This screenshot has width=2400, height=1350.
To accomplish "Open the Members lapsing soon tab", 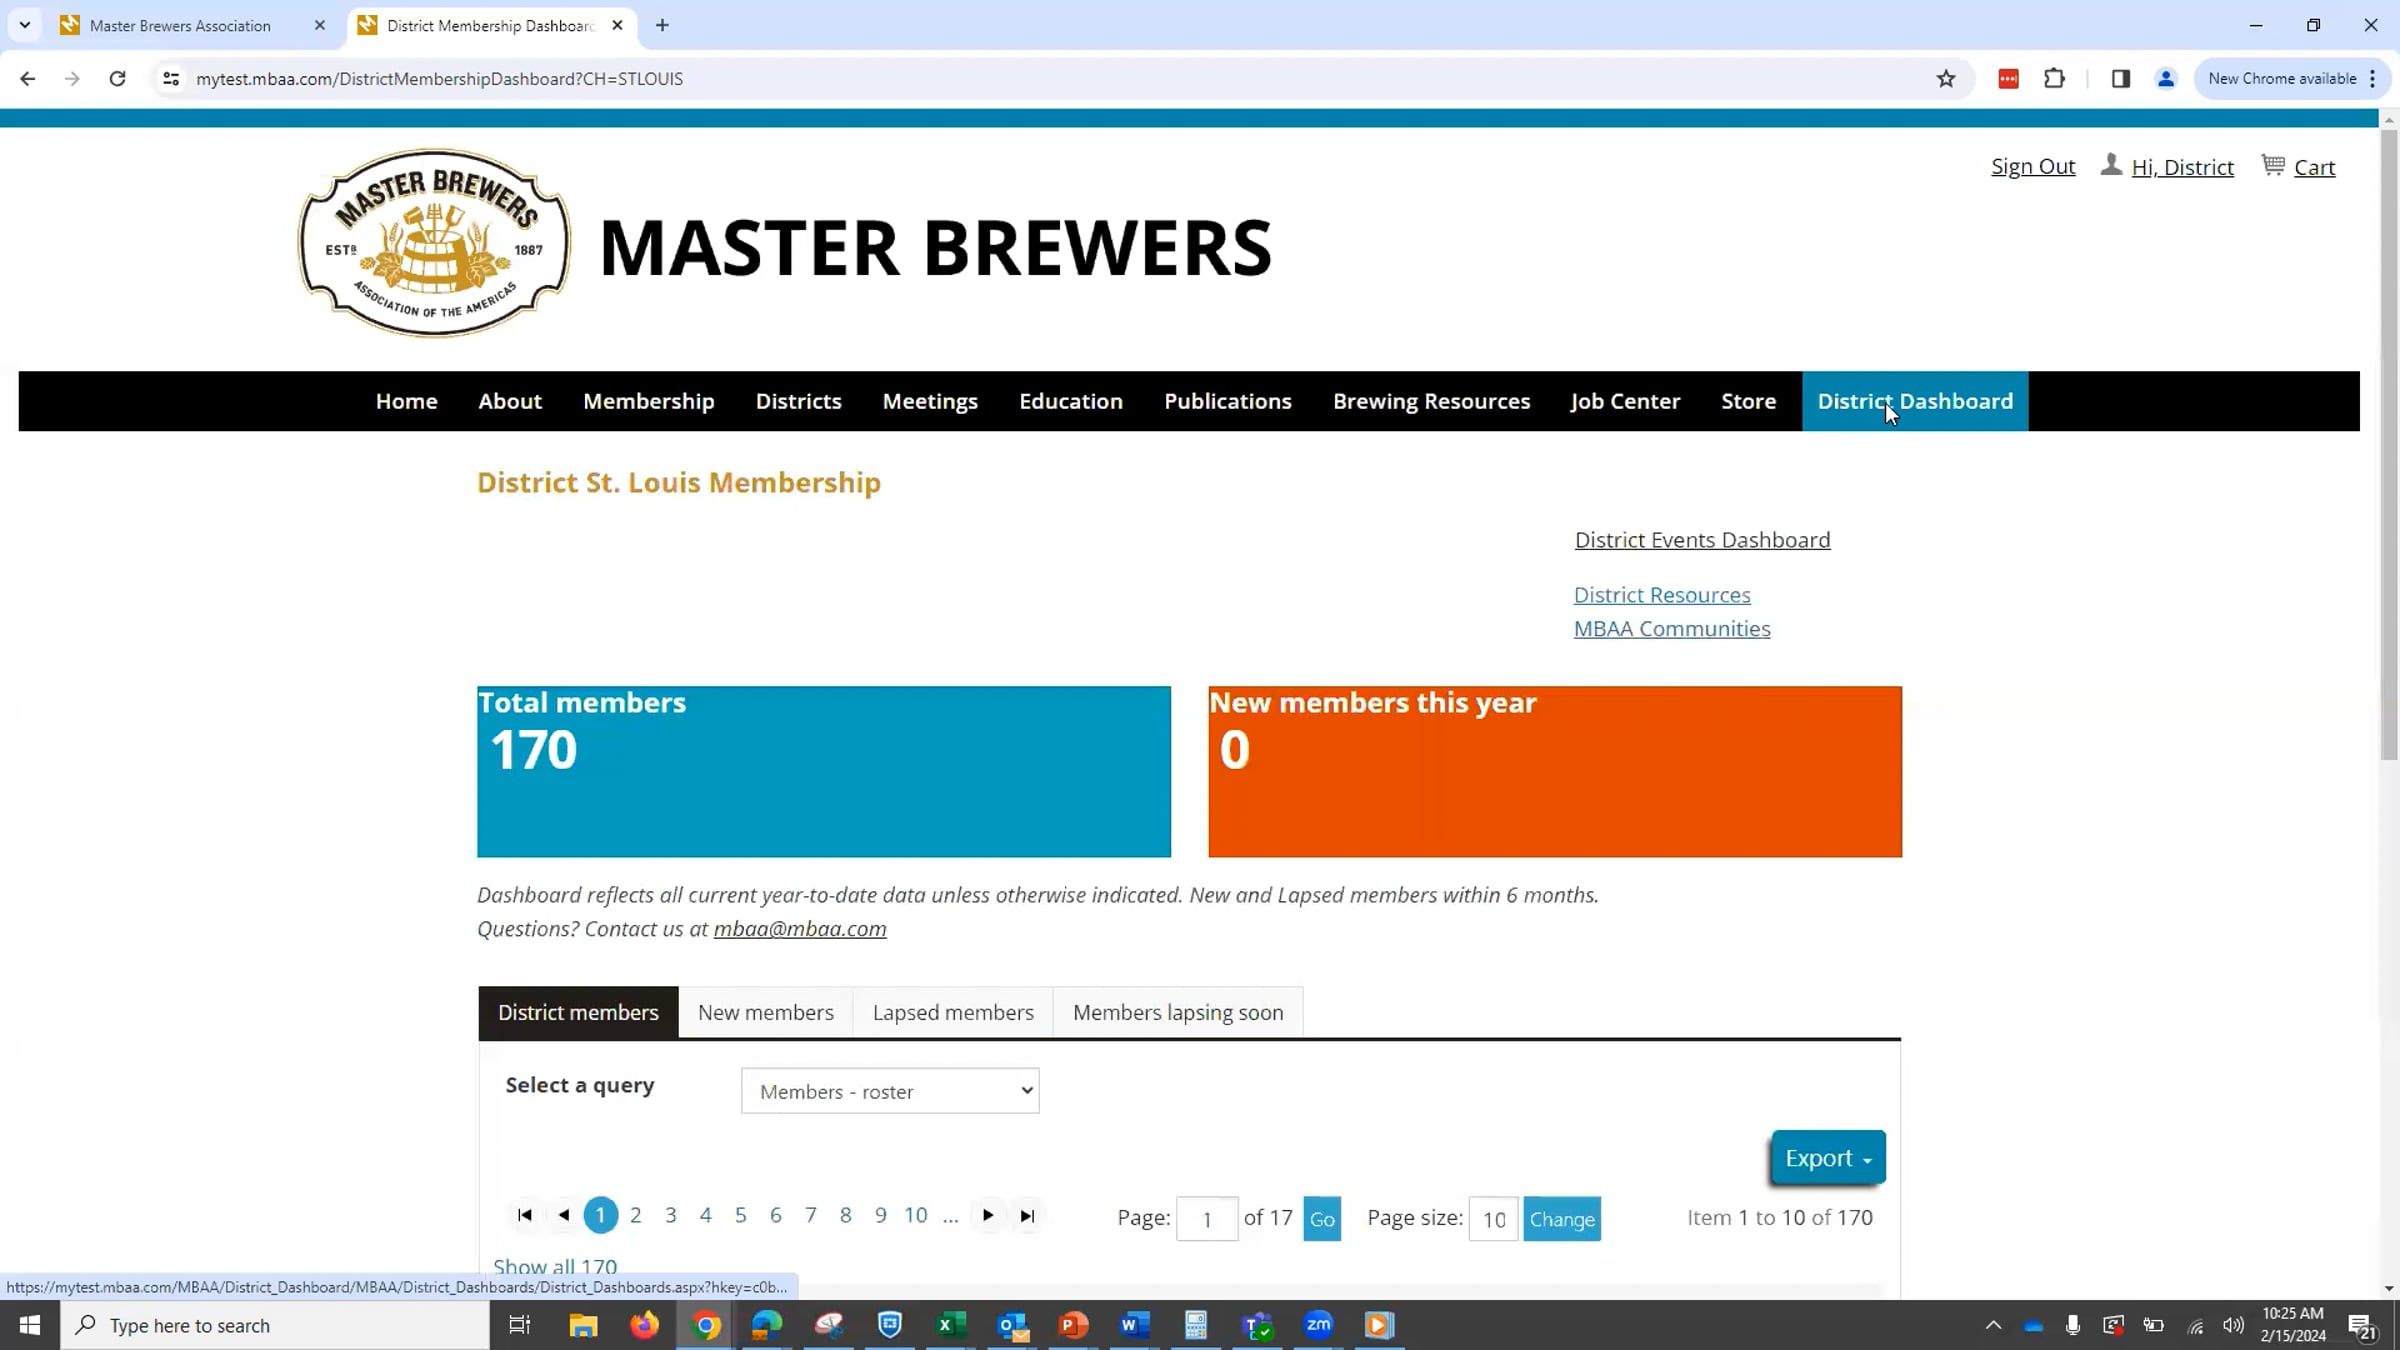I will pyautogui.click(x=1177, y=1012).
